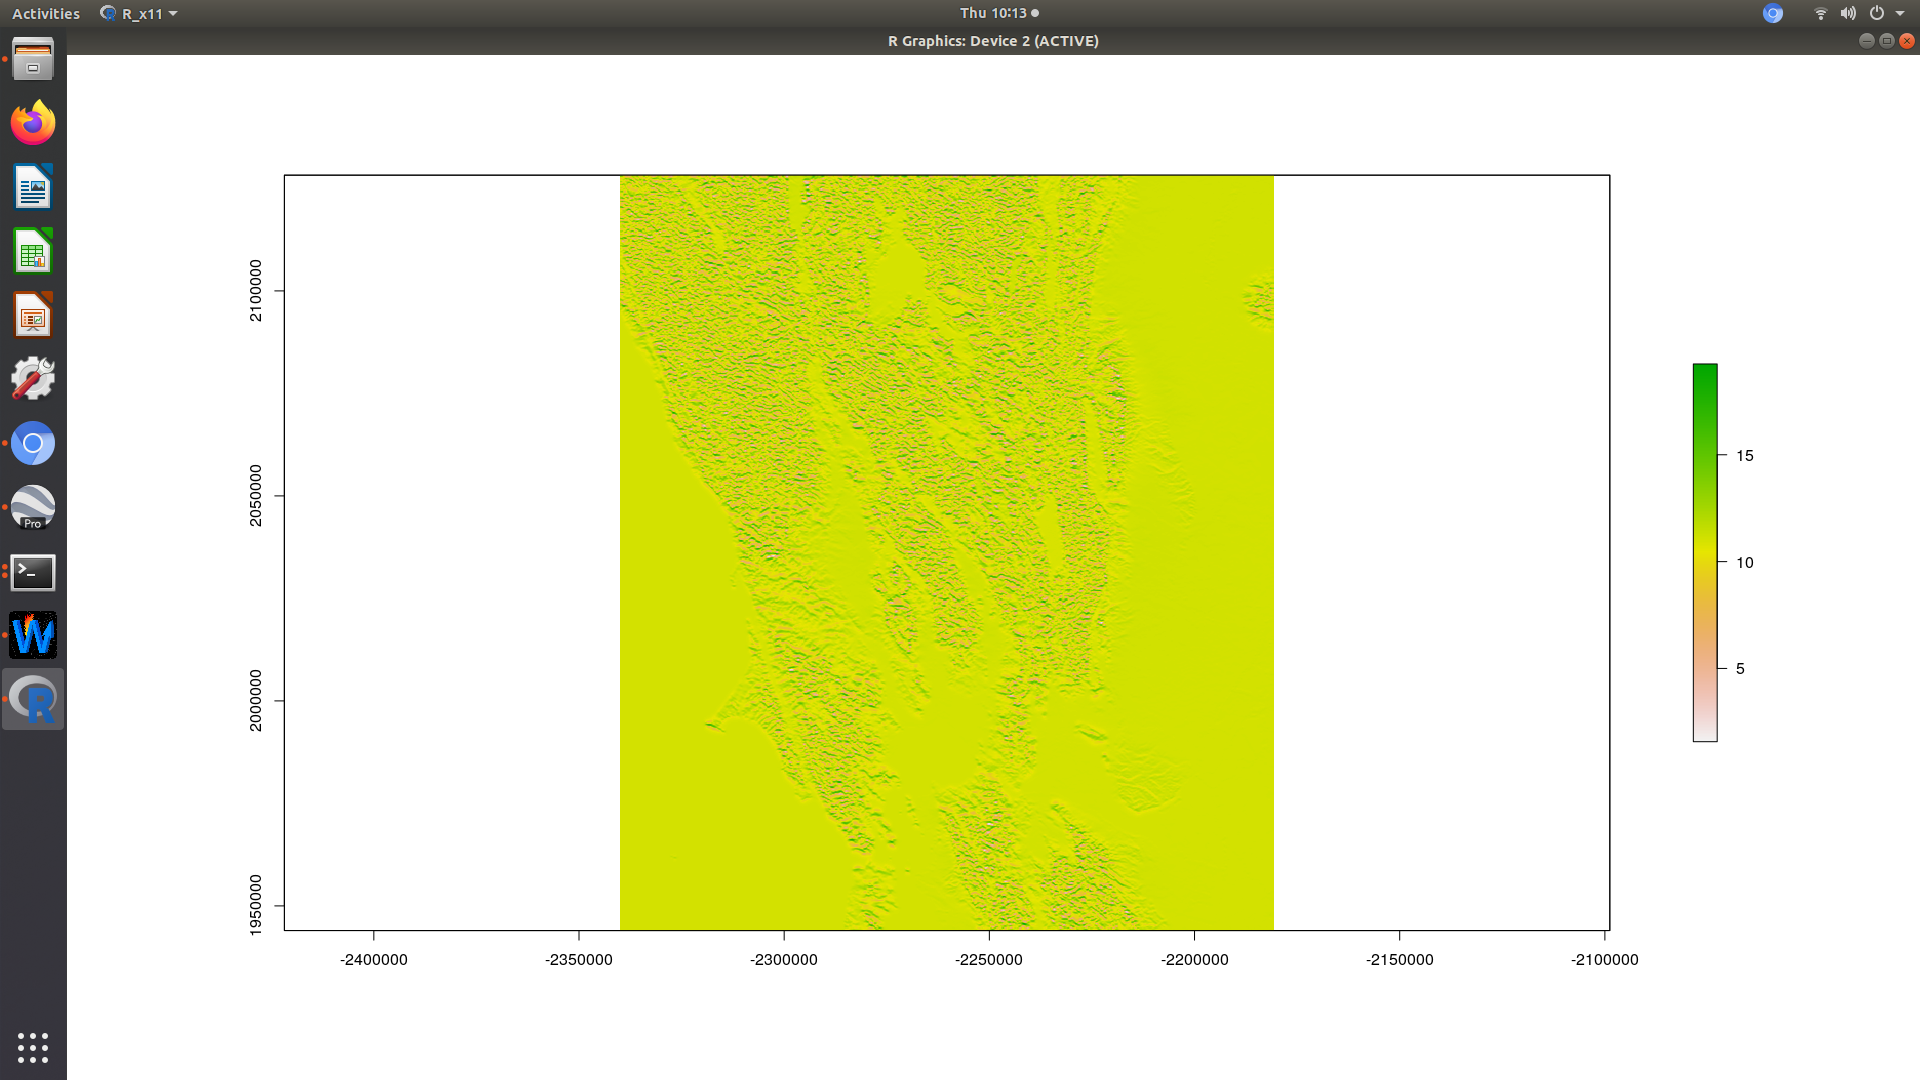
Task: Open a Terminal window from the dock
Action: 33,571
